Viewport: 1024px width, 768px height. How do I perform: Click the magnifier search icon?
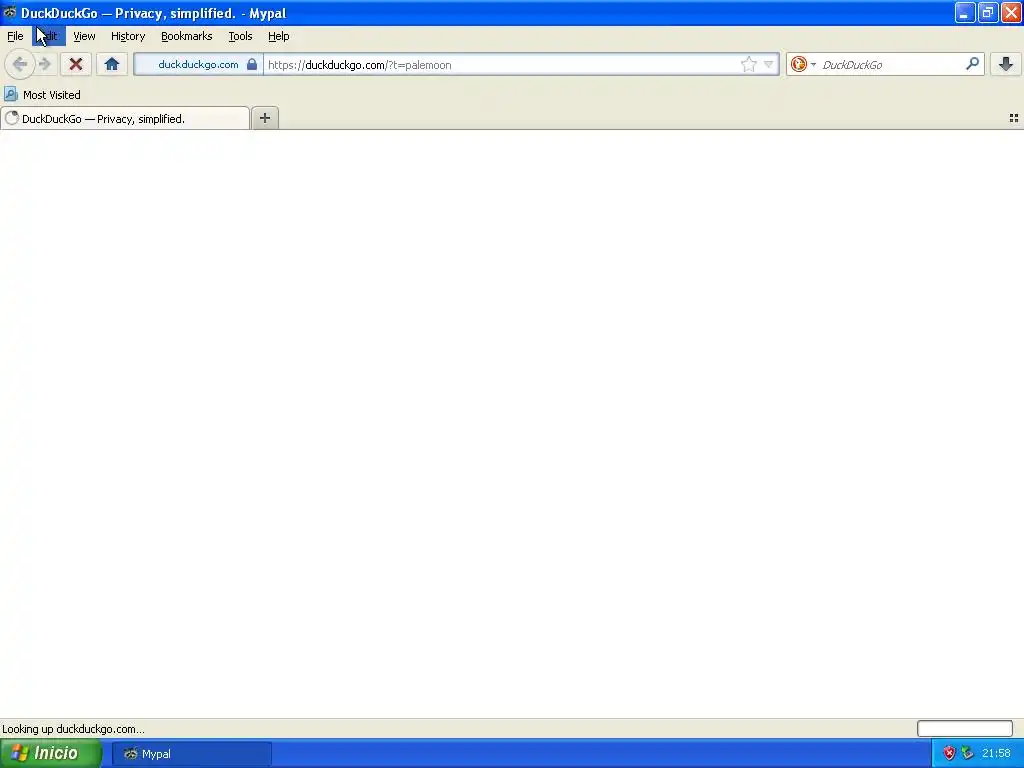click(x=972, y=64)
